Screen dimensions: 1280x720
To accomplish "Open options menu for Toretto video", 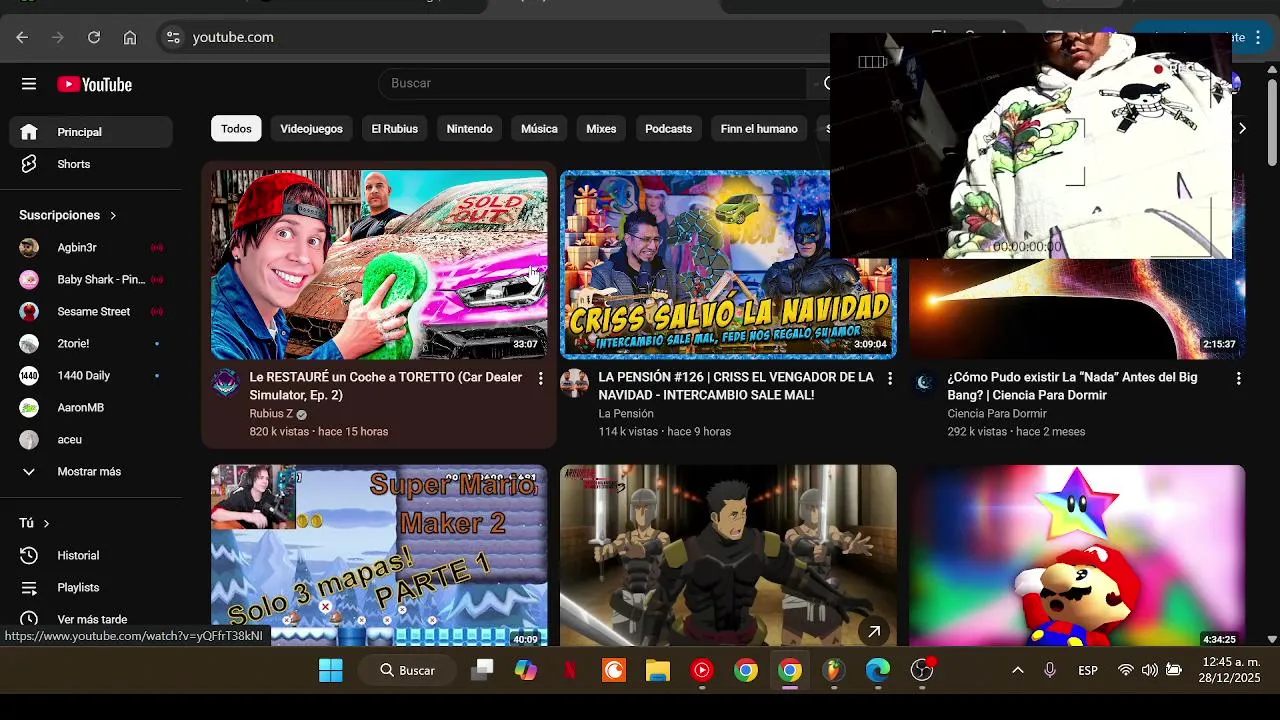I will 540,378.
